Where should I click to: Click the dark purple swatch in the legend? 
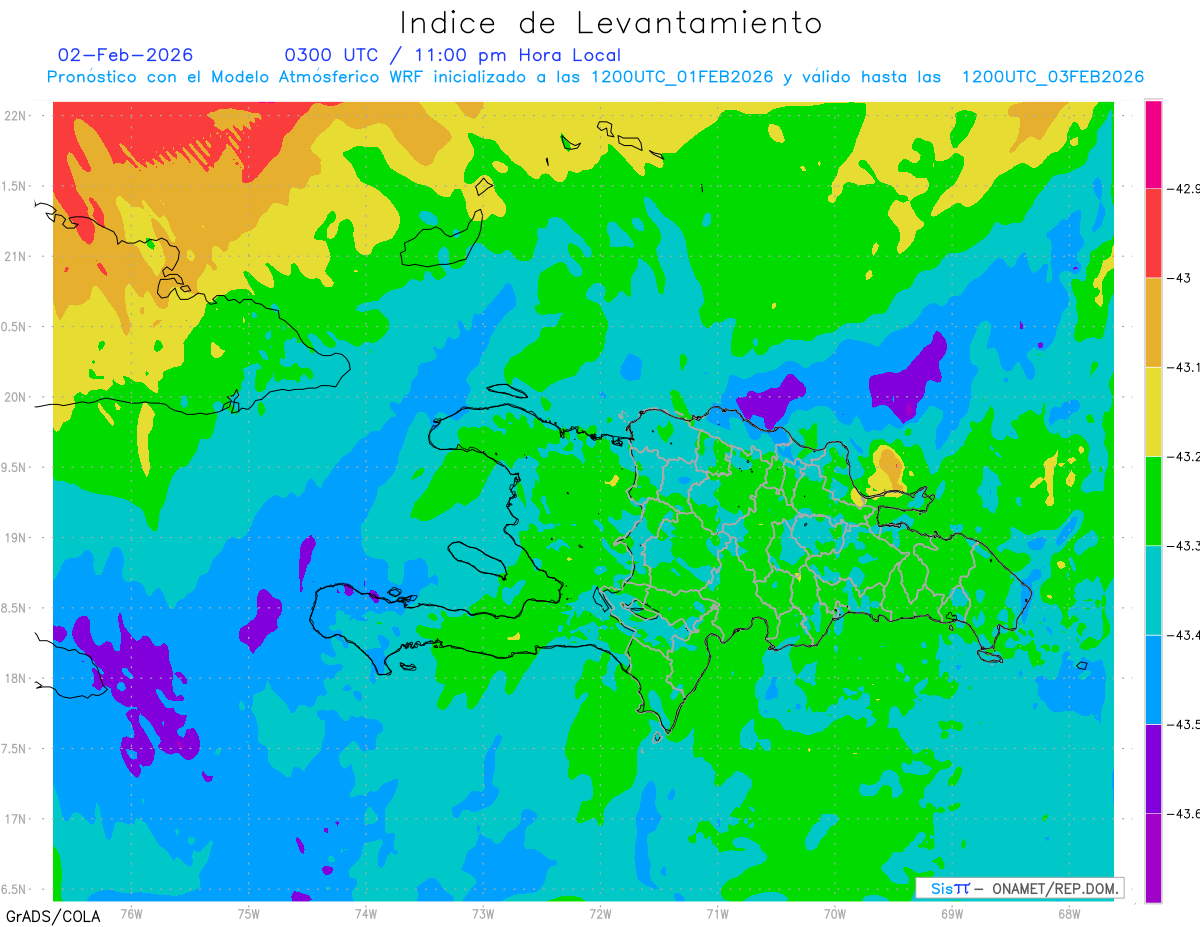[x=1153, y=768]
